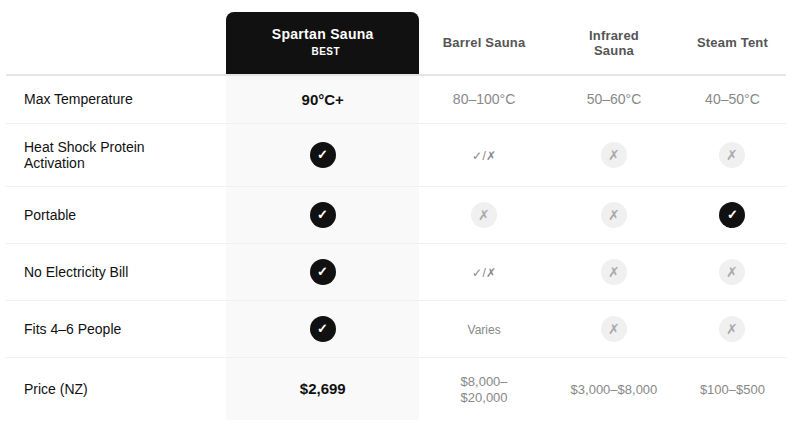Click Infrared Sauna Portable cross icon
This screenshot has height=435, width=793.
pyautogui.click(x=614, y=215)
